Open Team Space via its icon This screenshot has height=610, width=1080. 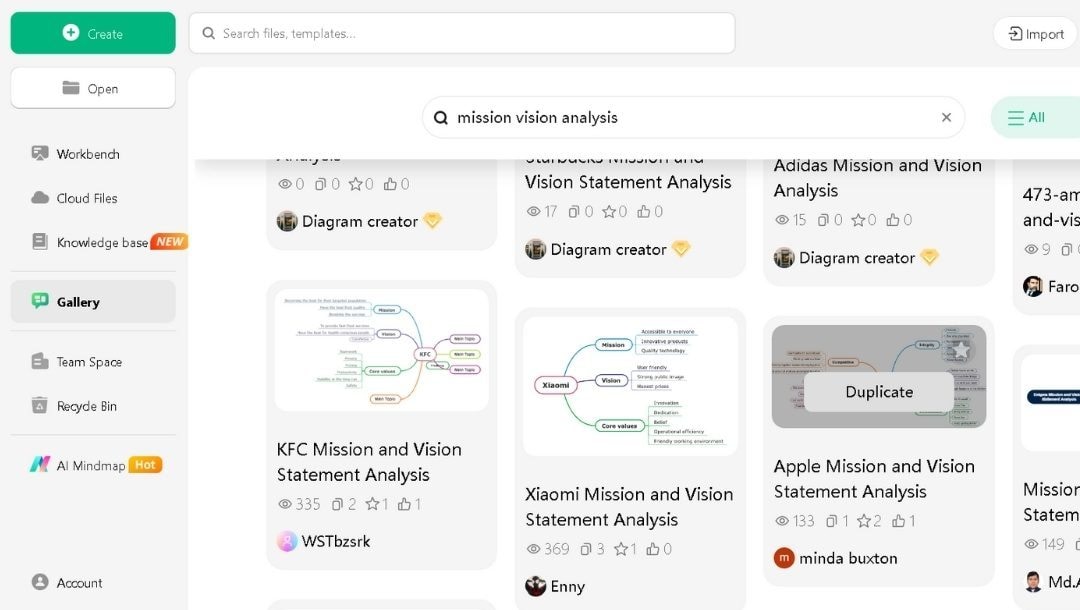pyautogui.click(x=40, y=361)
